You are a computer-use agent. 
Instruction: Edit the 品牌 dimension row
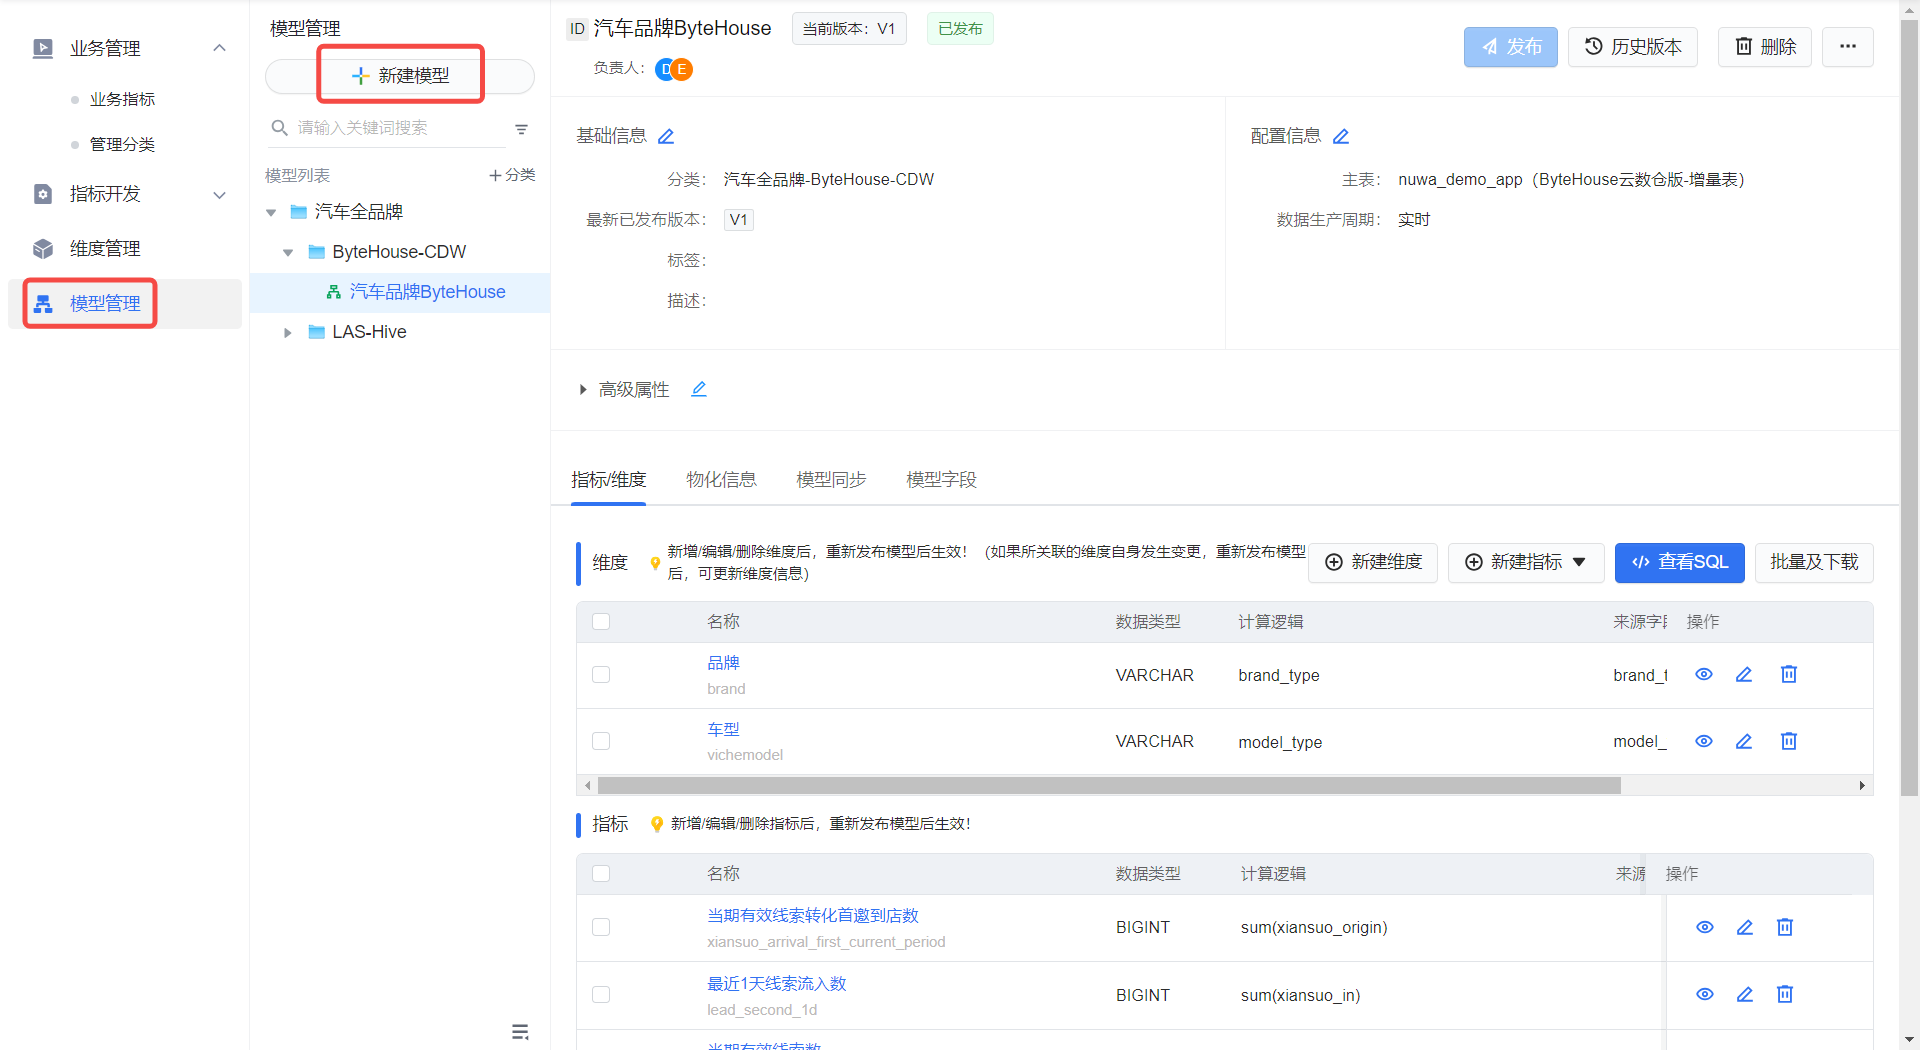point(1744,675)
